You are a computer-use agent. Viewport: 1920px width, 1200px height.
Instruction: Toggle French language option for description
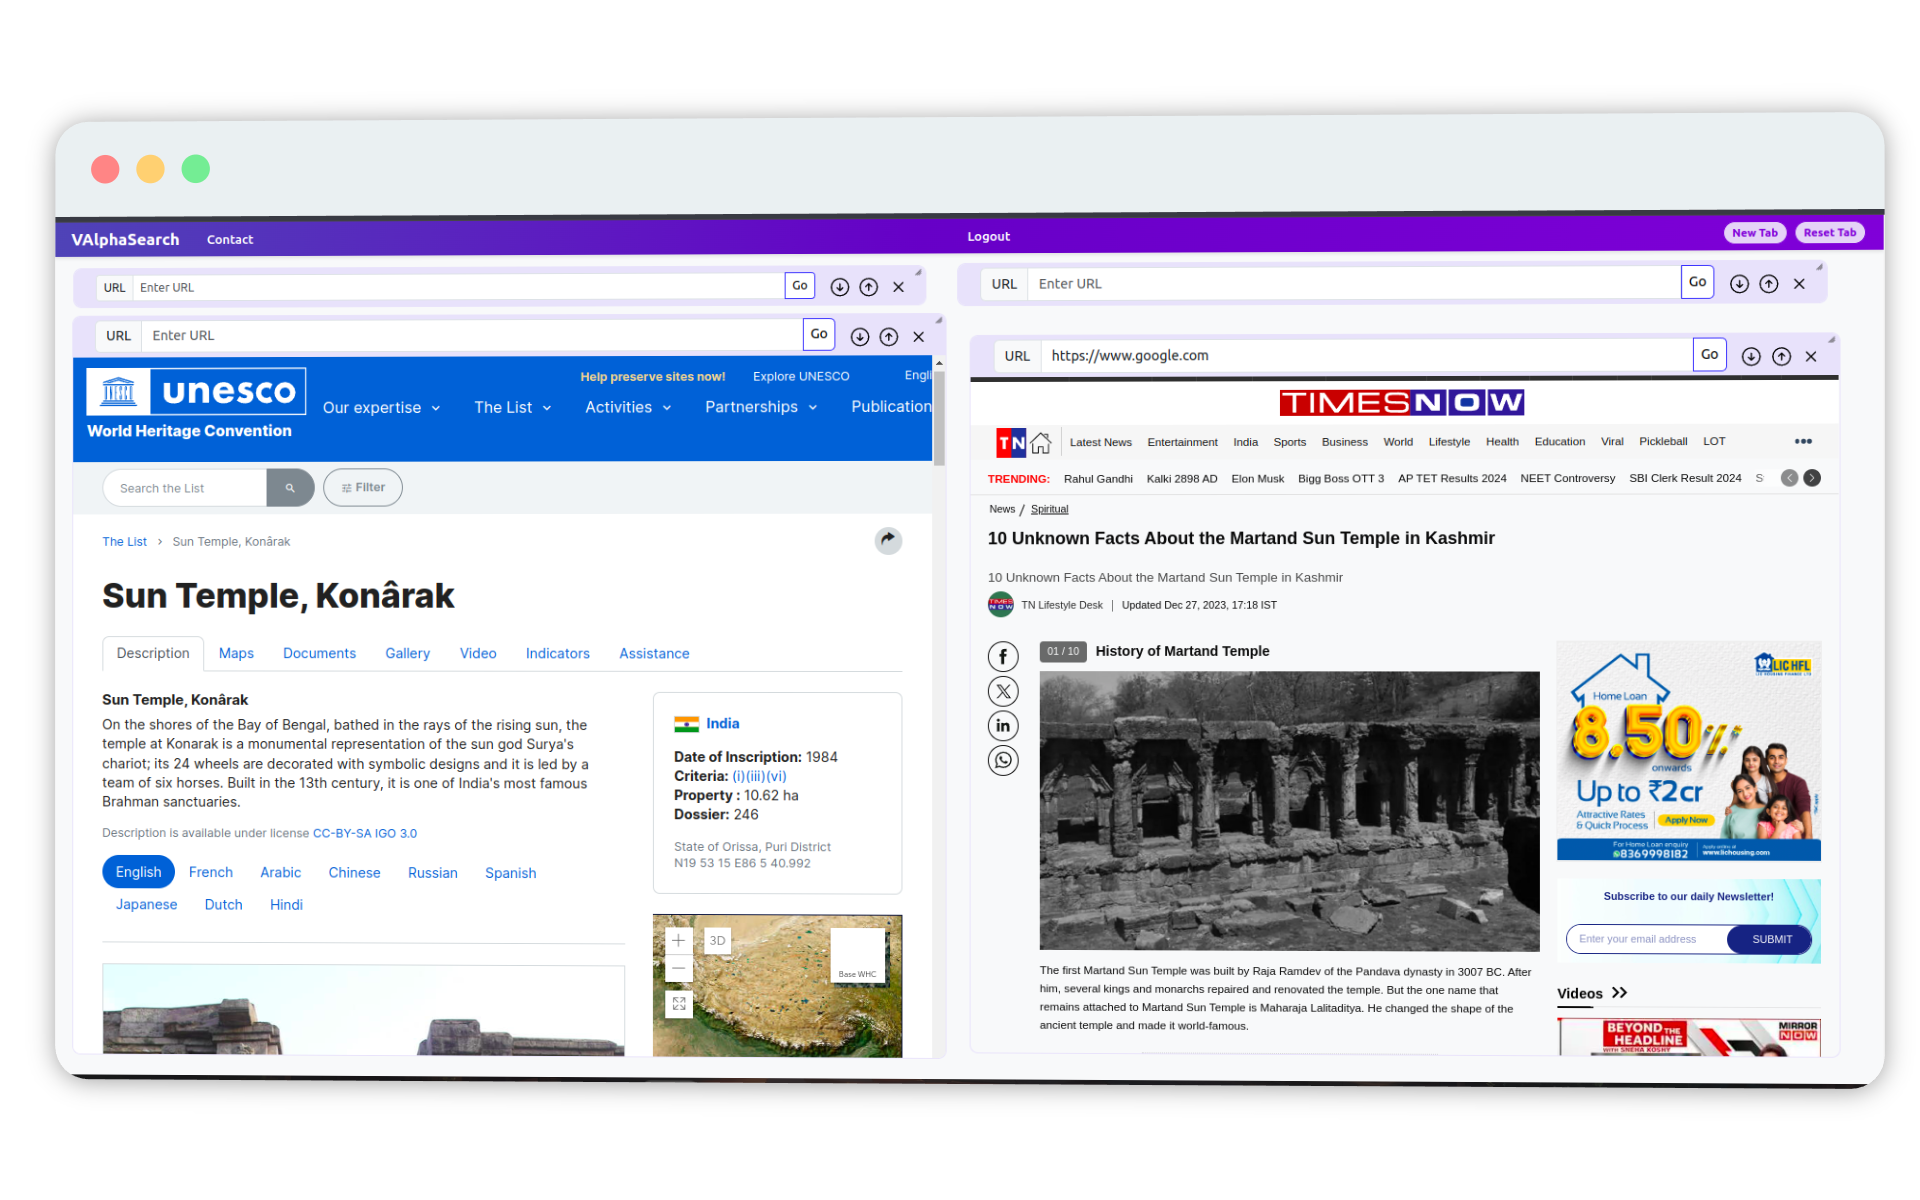coord(210,872)
